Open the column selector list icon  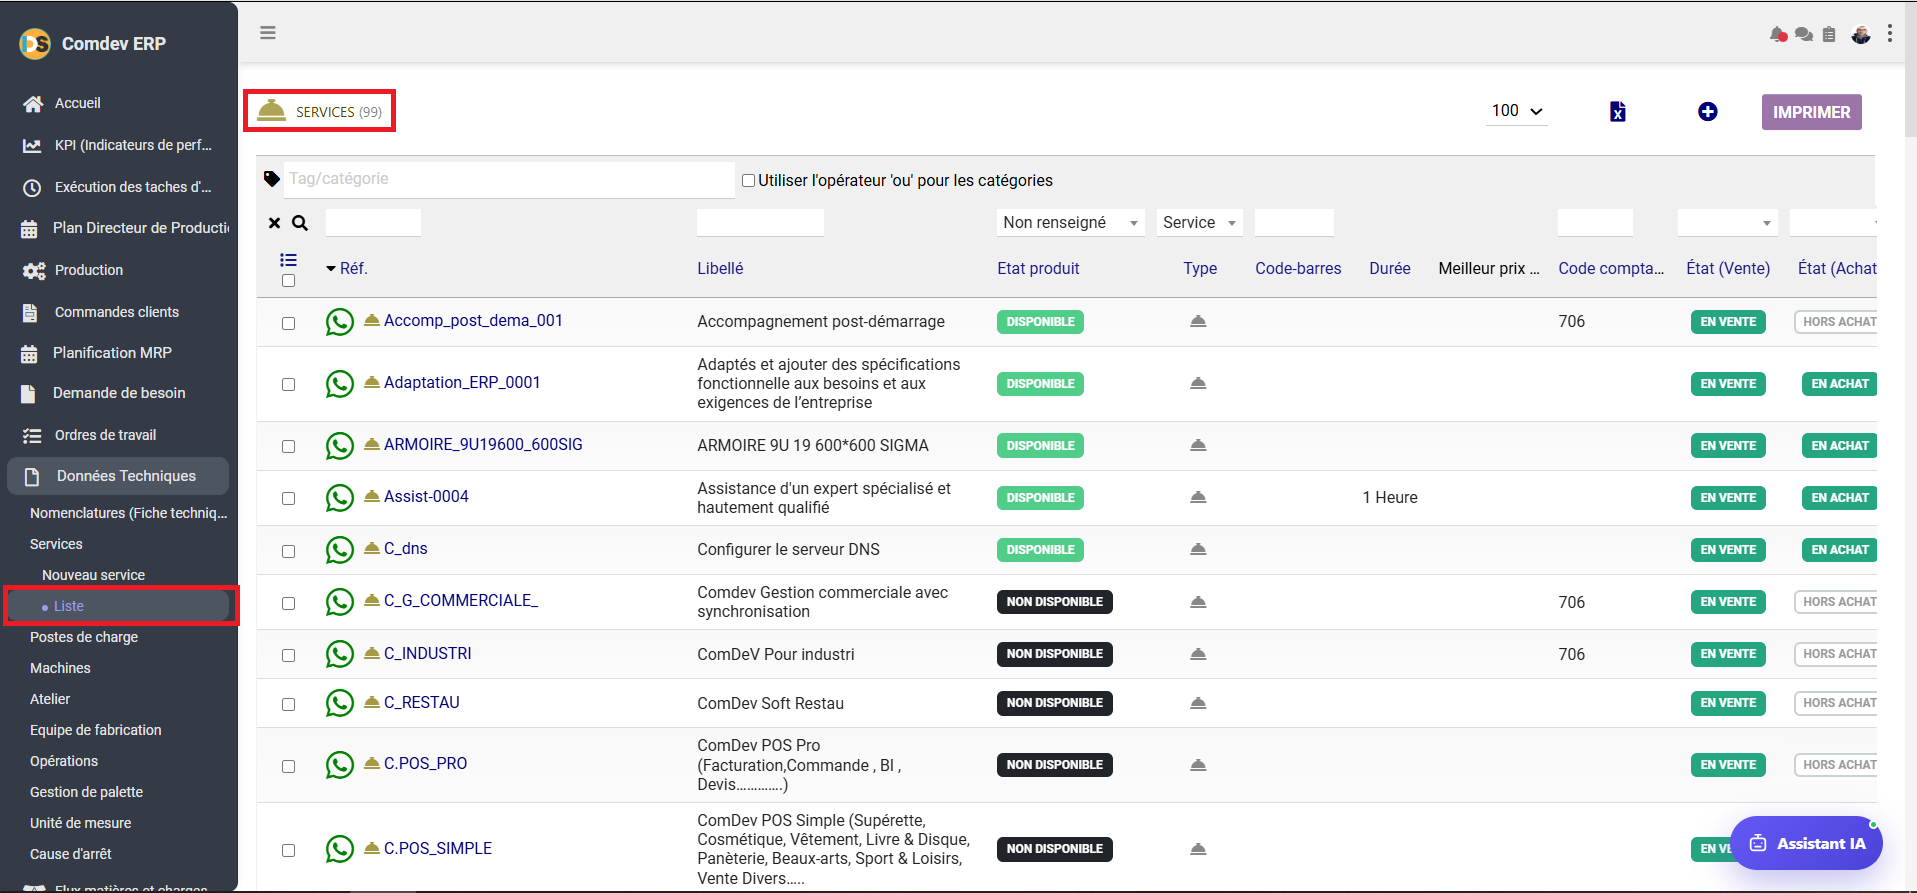tap(288, 260)
